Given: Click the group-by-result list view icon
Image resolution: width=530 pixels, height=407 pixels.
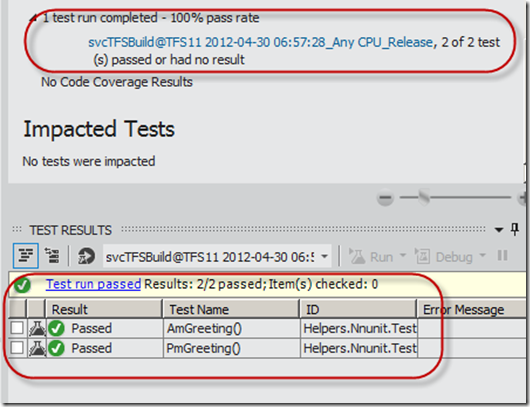Looking at the screenshot, I should [26, 256].
